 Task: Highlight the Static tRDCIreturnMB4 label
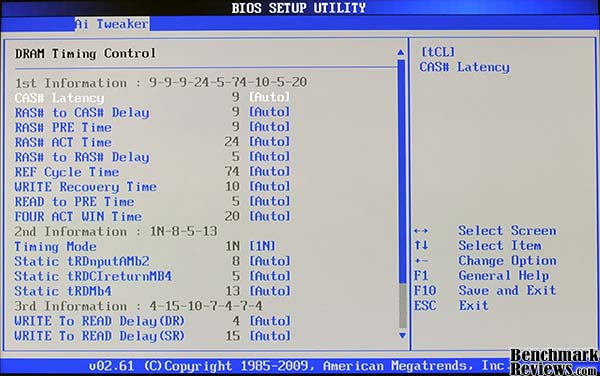point(93,277)
